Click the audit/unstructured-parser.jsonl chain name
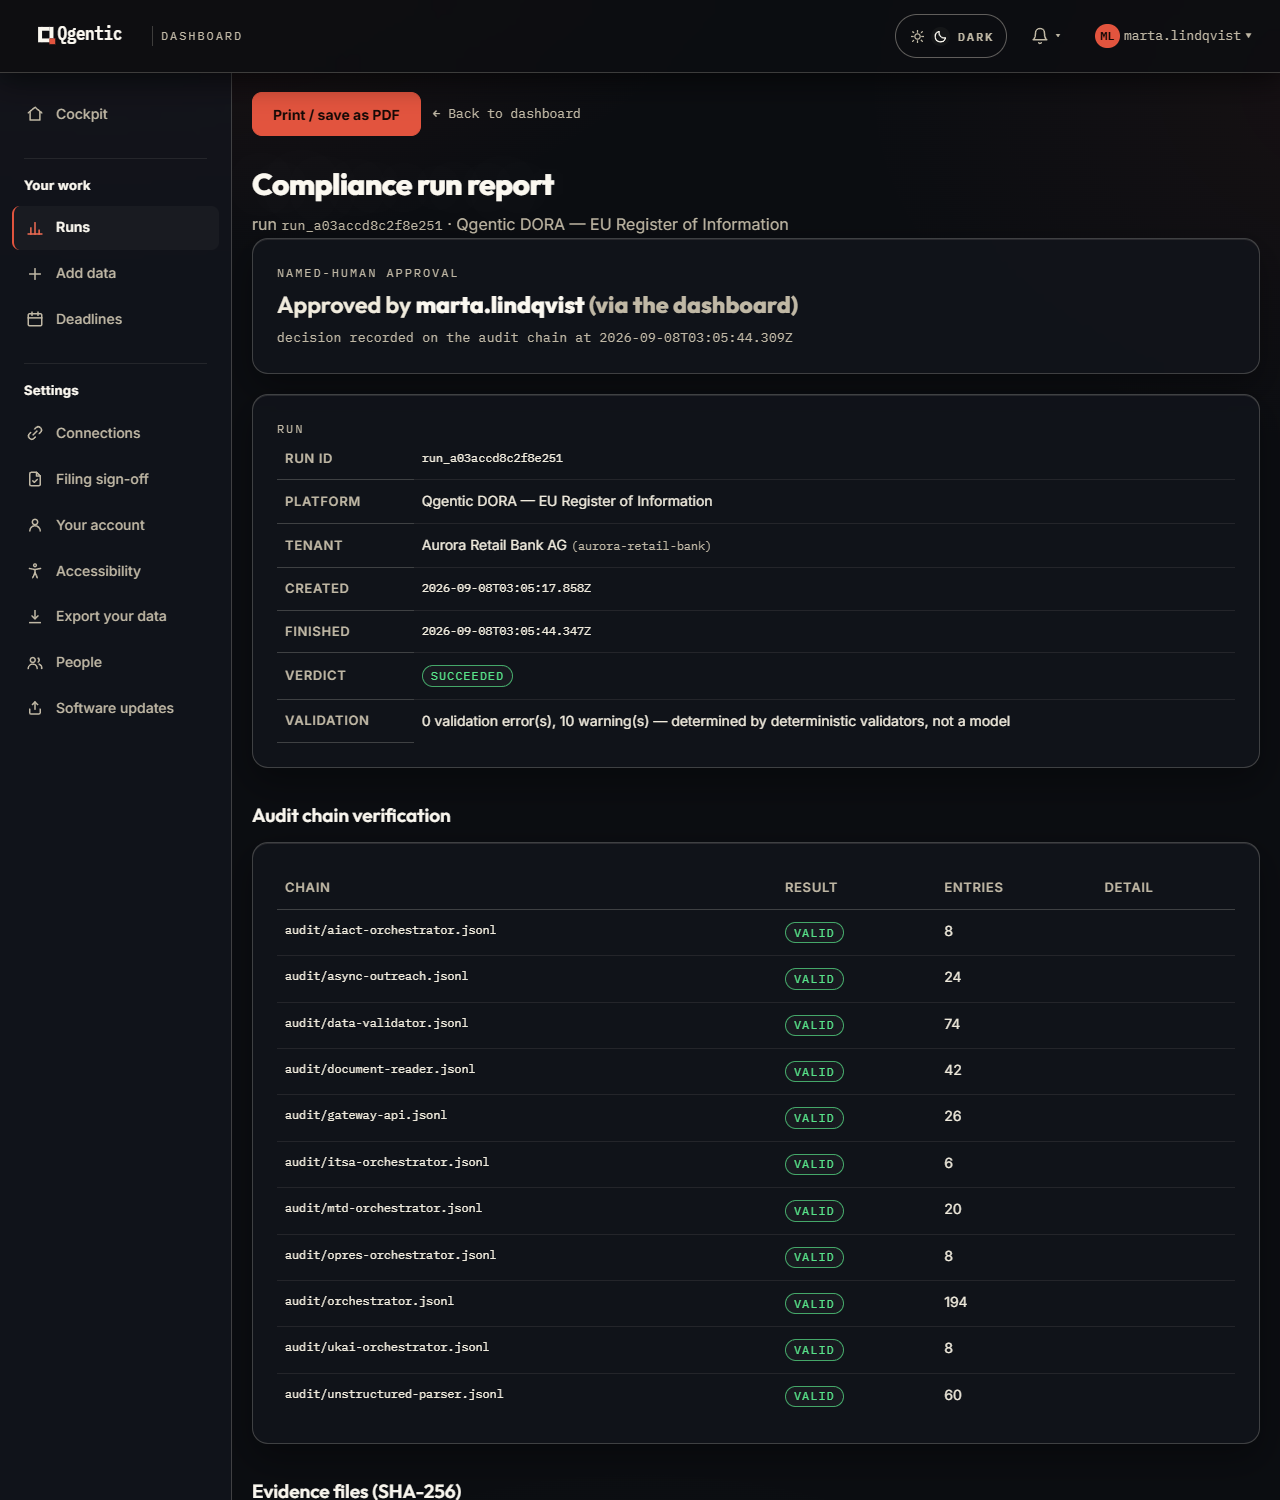1280x1500 pixels. pyautogui.click(x=394, y=1395)
